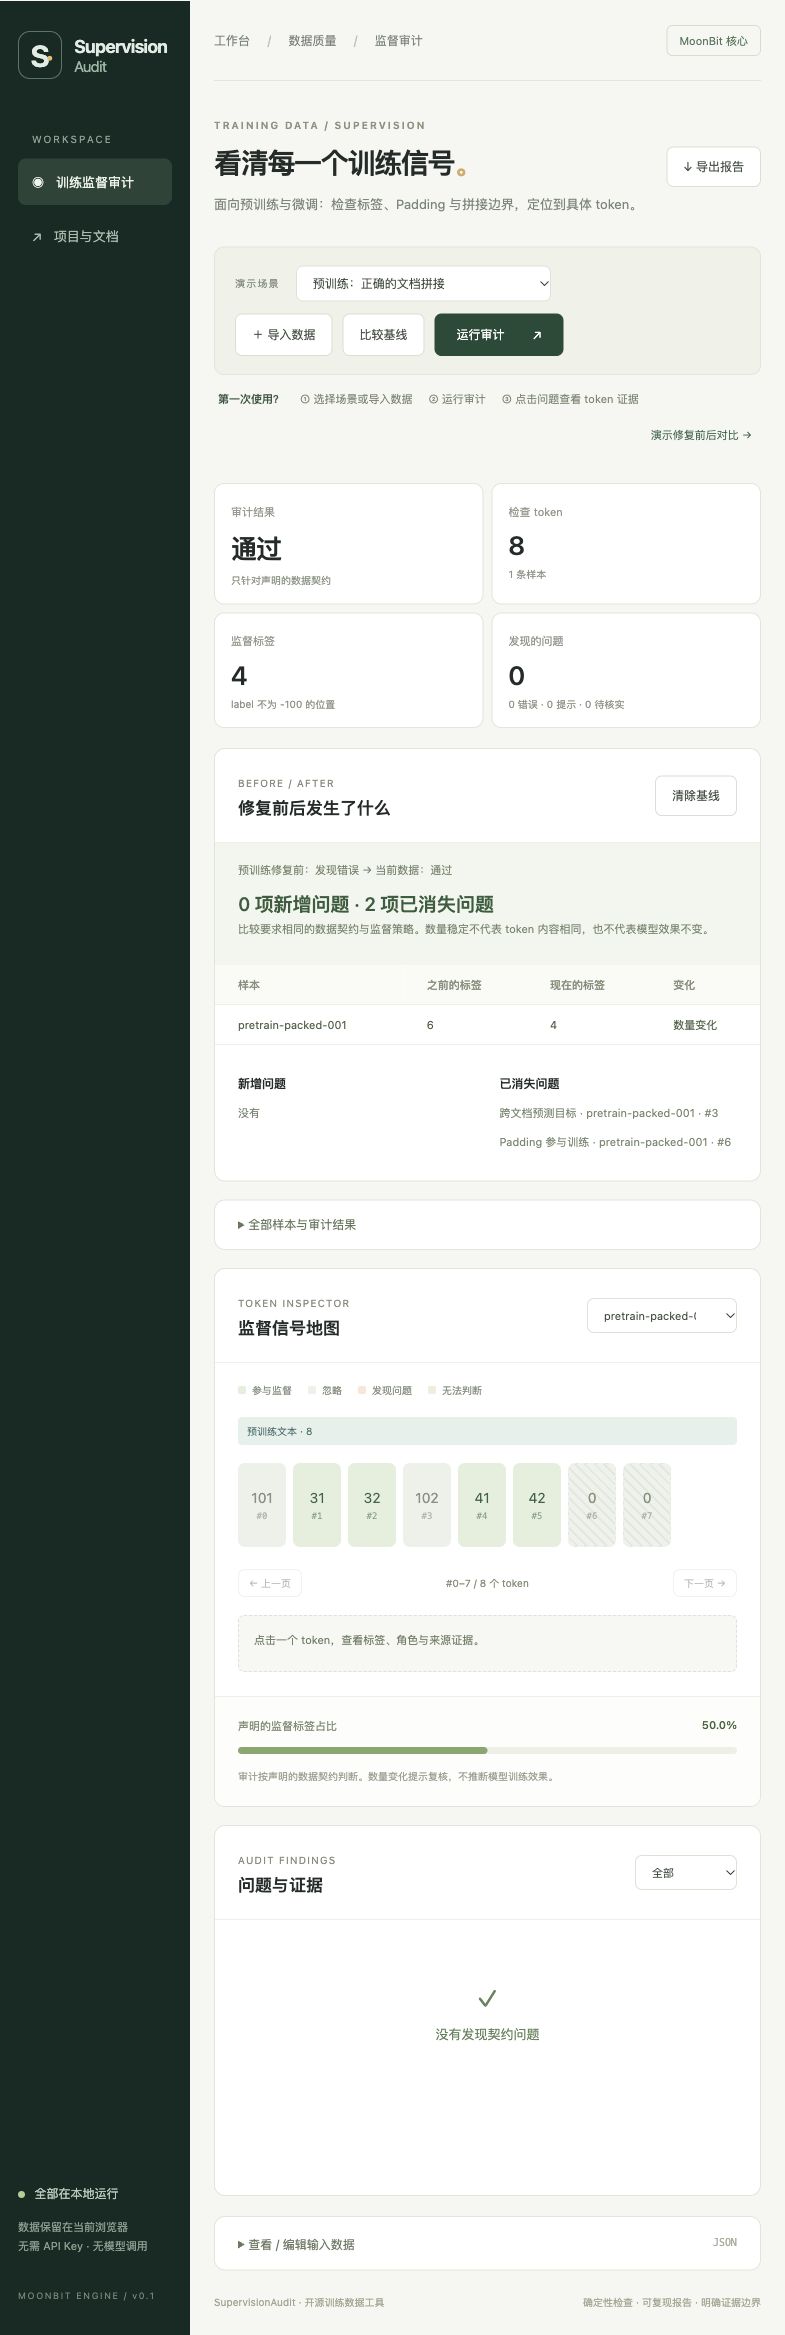
Task: Click 跨文档预测目标 · pretrain-packed-001 · #3
Action: pos(609,1113)
